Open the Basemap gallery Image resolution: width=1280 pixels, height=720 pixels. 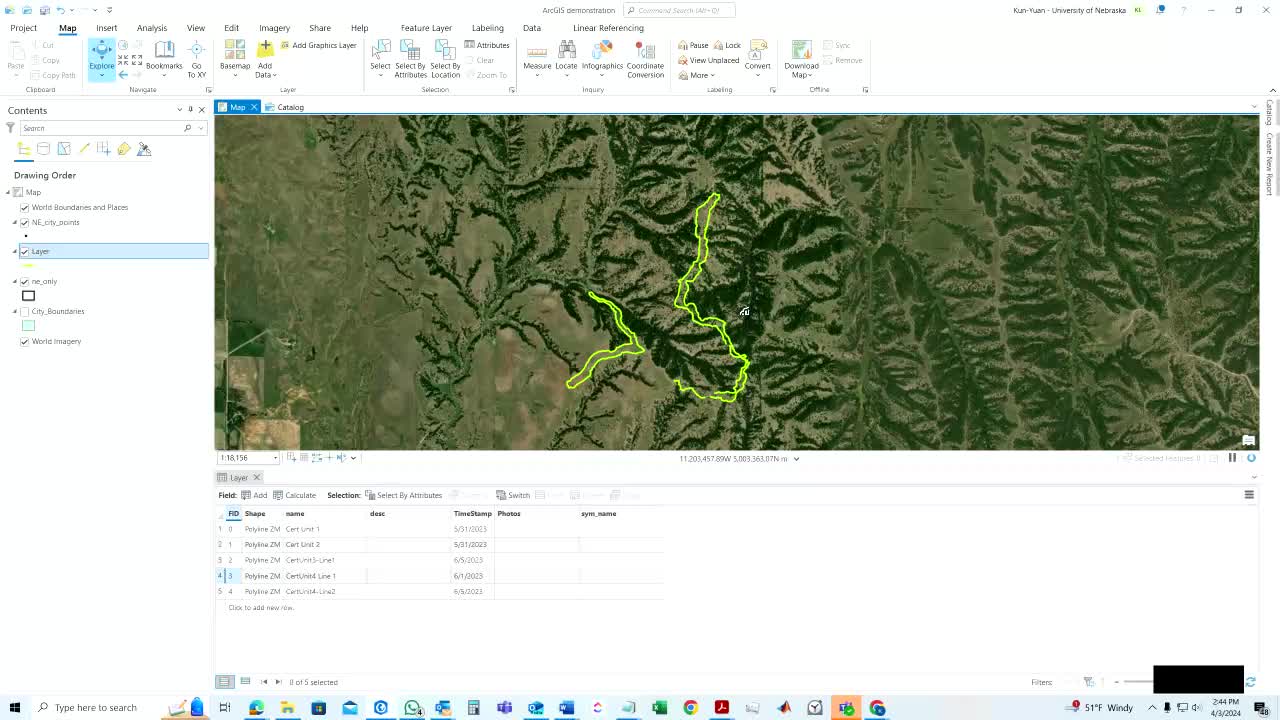[235, 58]
